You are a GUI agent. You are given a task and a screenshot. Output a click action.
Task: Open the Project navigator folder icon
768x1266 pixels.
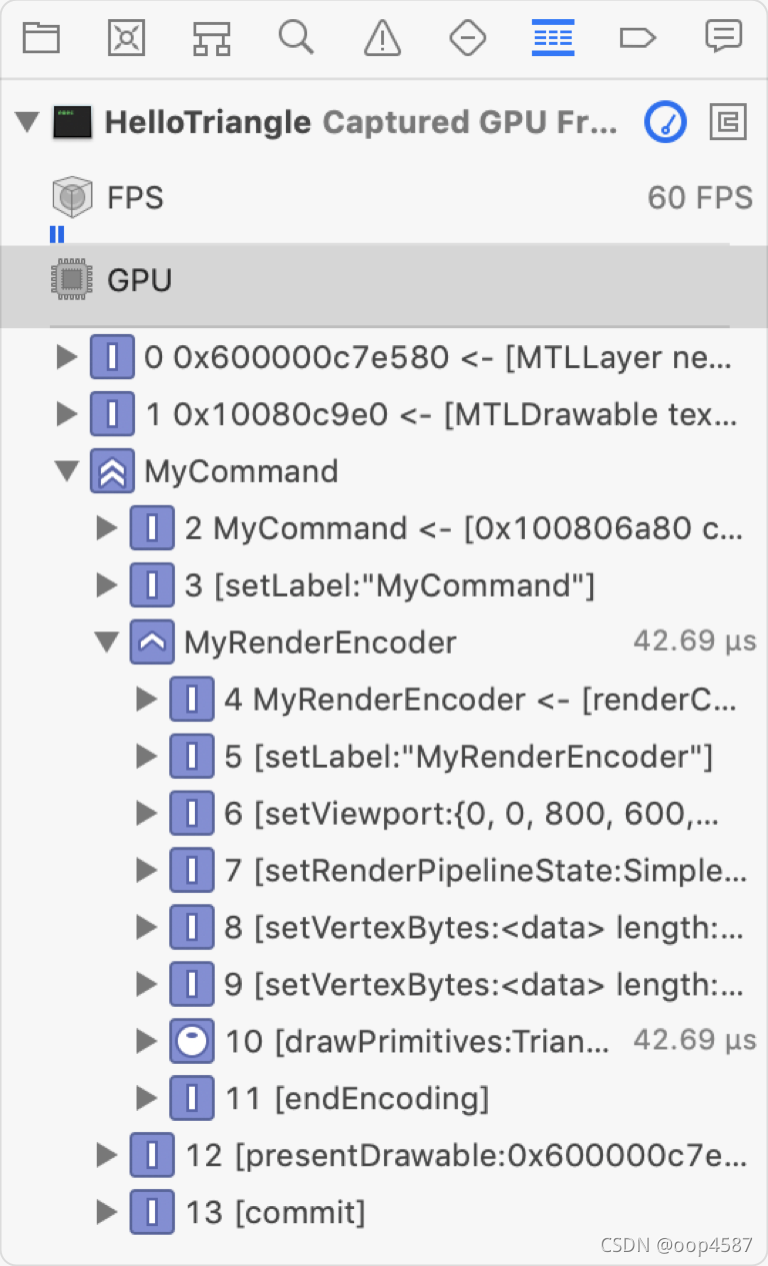click(x=41, y=38)
